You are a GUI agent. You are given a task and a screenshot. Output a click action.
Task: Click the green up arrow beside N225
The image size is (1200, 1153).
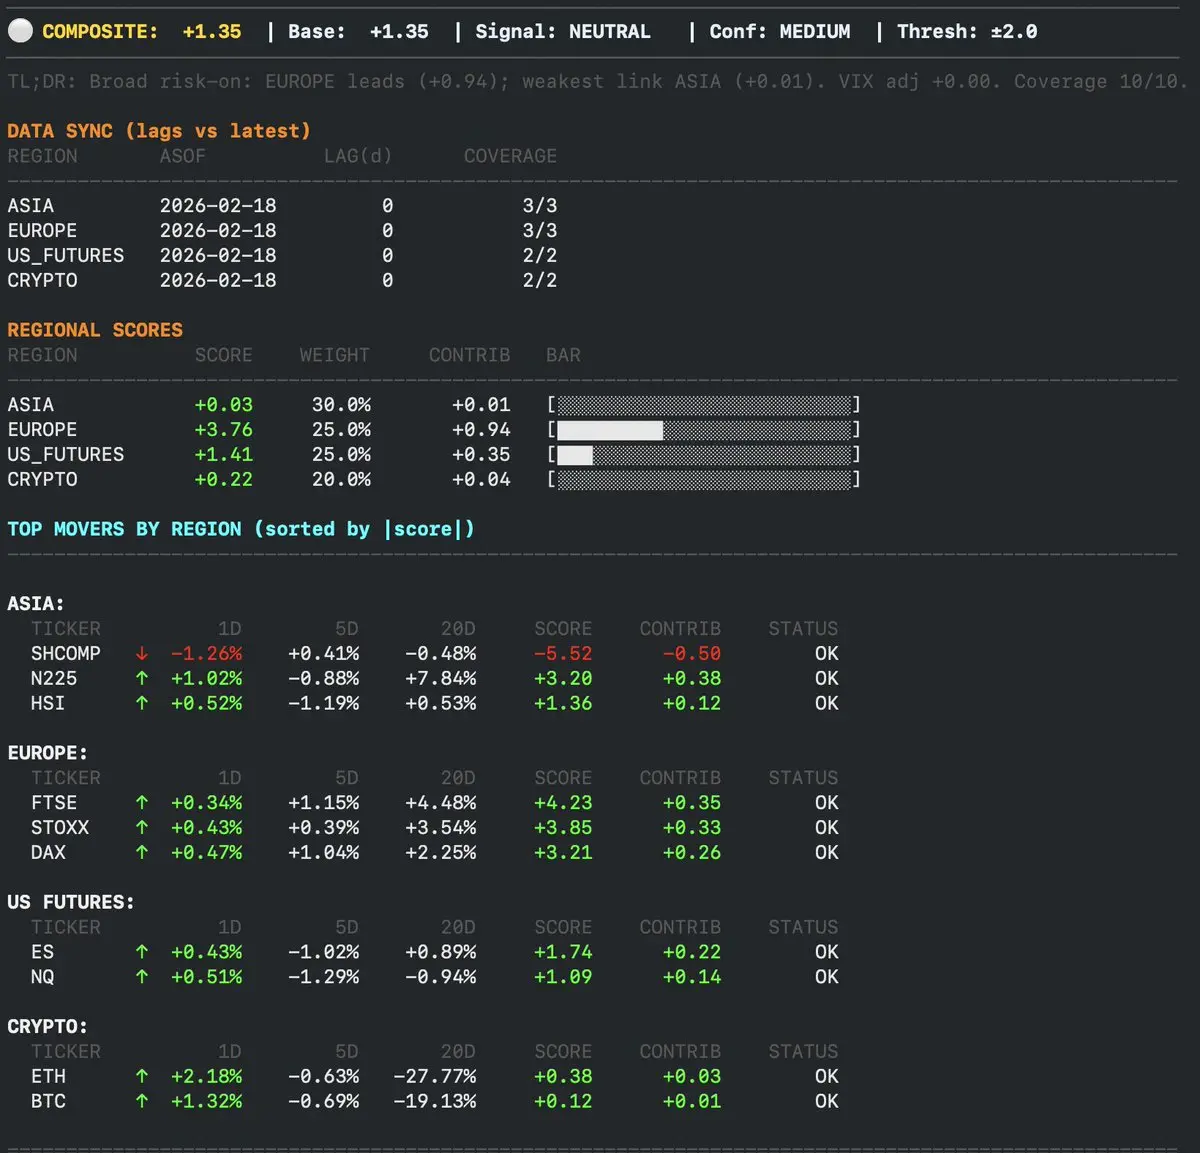(142, 679)
